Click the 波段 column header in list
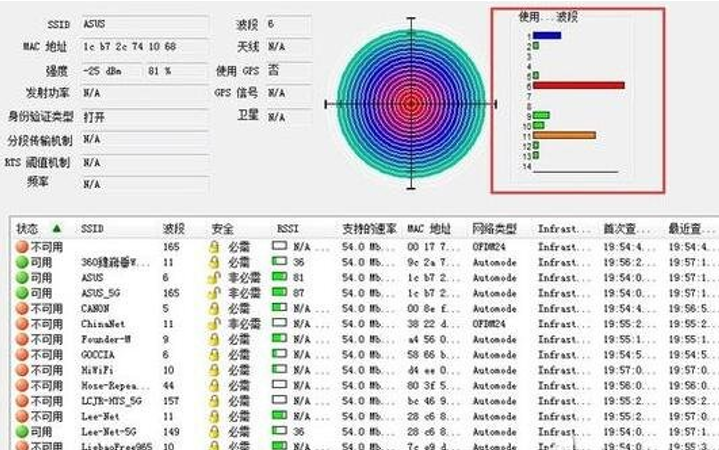This screenshot has height=450, width=719. click(x=174, y=229)
